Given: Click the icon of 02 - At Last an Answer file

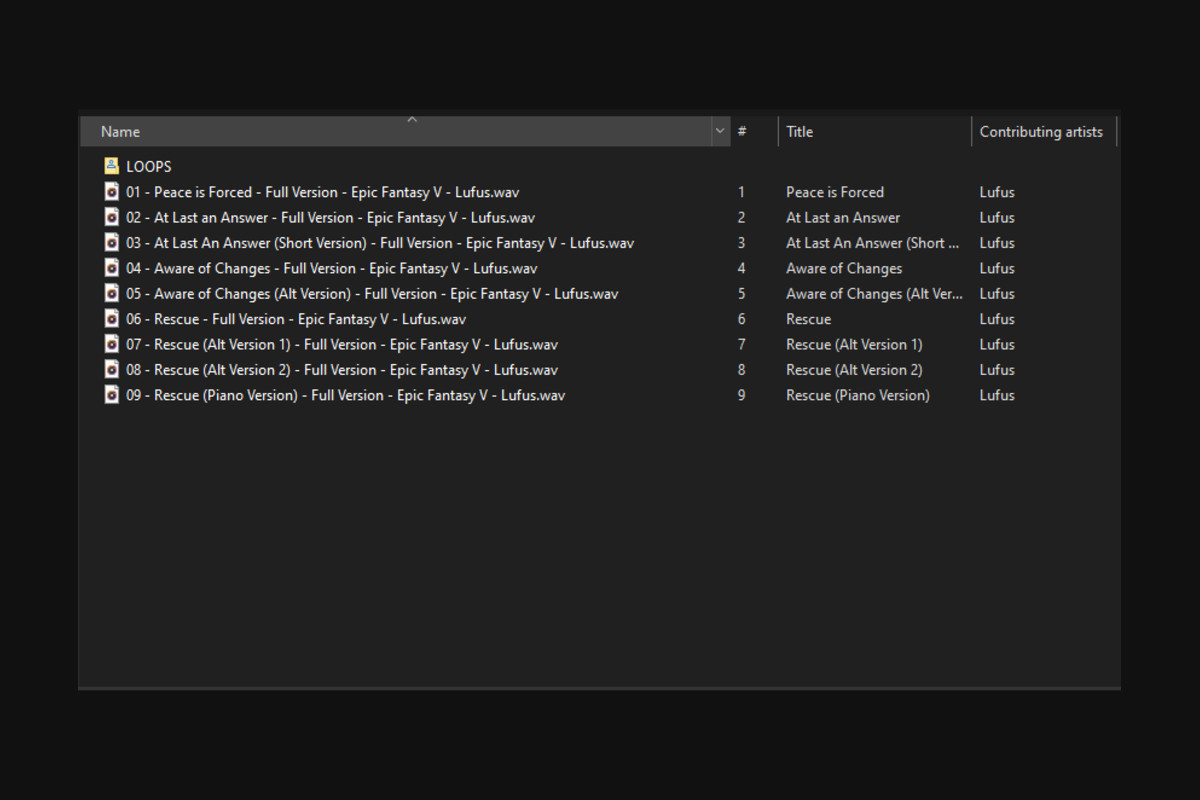Looking at the screenshot, I should click(111, 217).
